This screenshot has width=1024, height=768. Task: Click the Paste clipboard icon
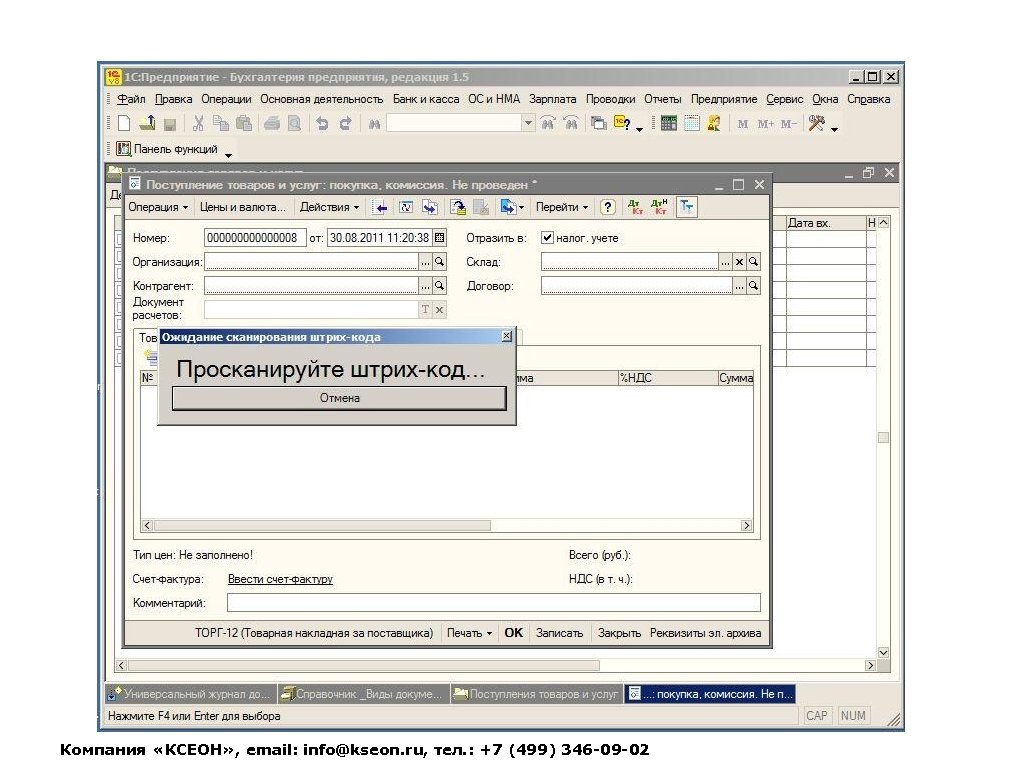[x=244, y=123]
